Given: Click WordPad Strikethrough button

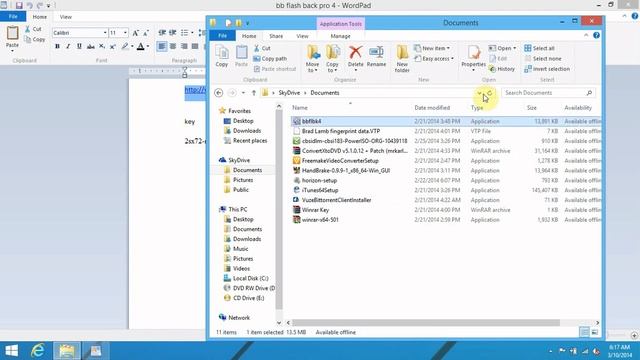Looking at the screenshot, I should tap(91, 47).
